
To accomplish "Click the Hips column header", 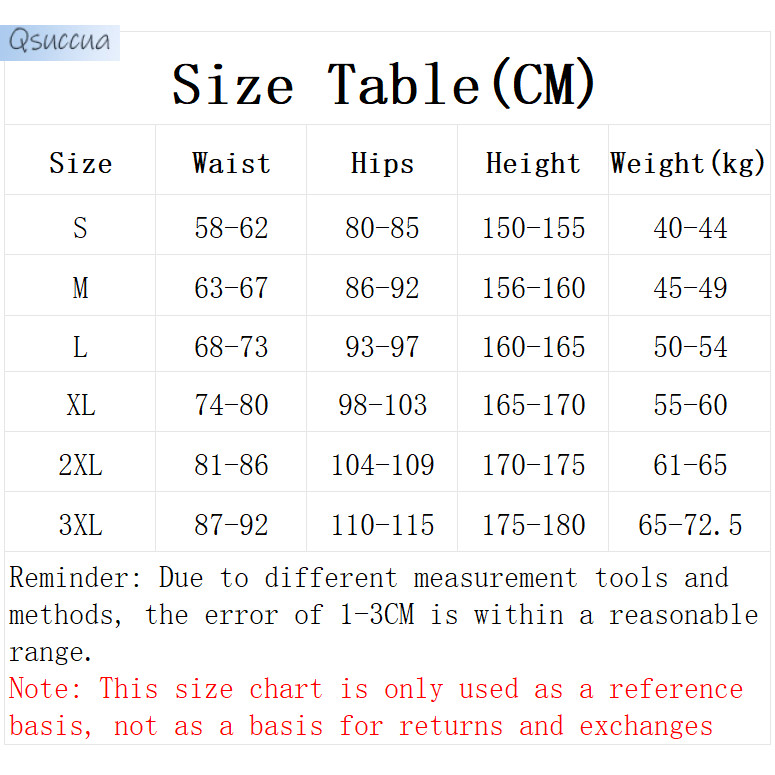I will (382, 164).
